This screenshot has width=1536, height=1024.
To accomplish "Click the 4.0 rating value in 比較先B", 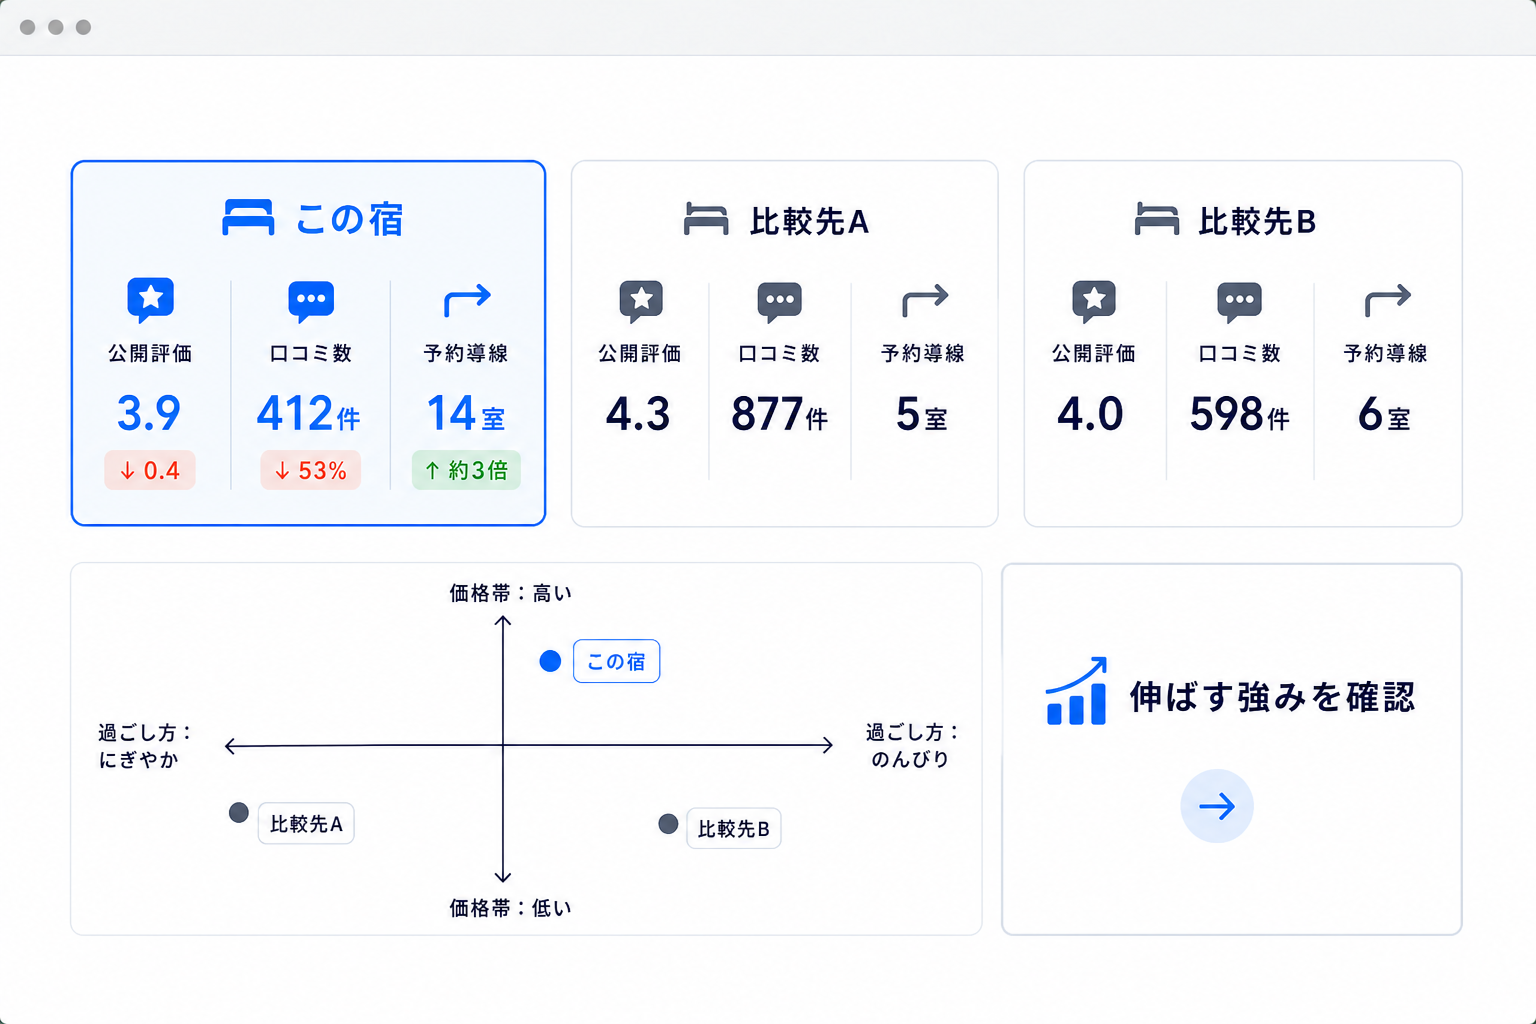I will [x=1091, y=414].
